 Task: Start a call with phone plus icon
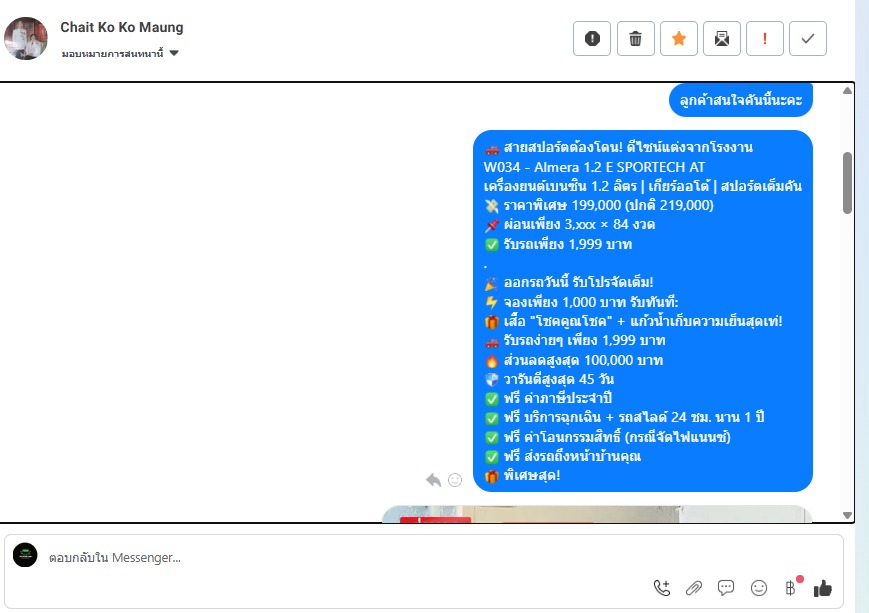pyautogui.click(x=662, y=588)
